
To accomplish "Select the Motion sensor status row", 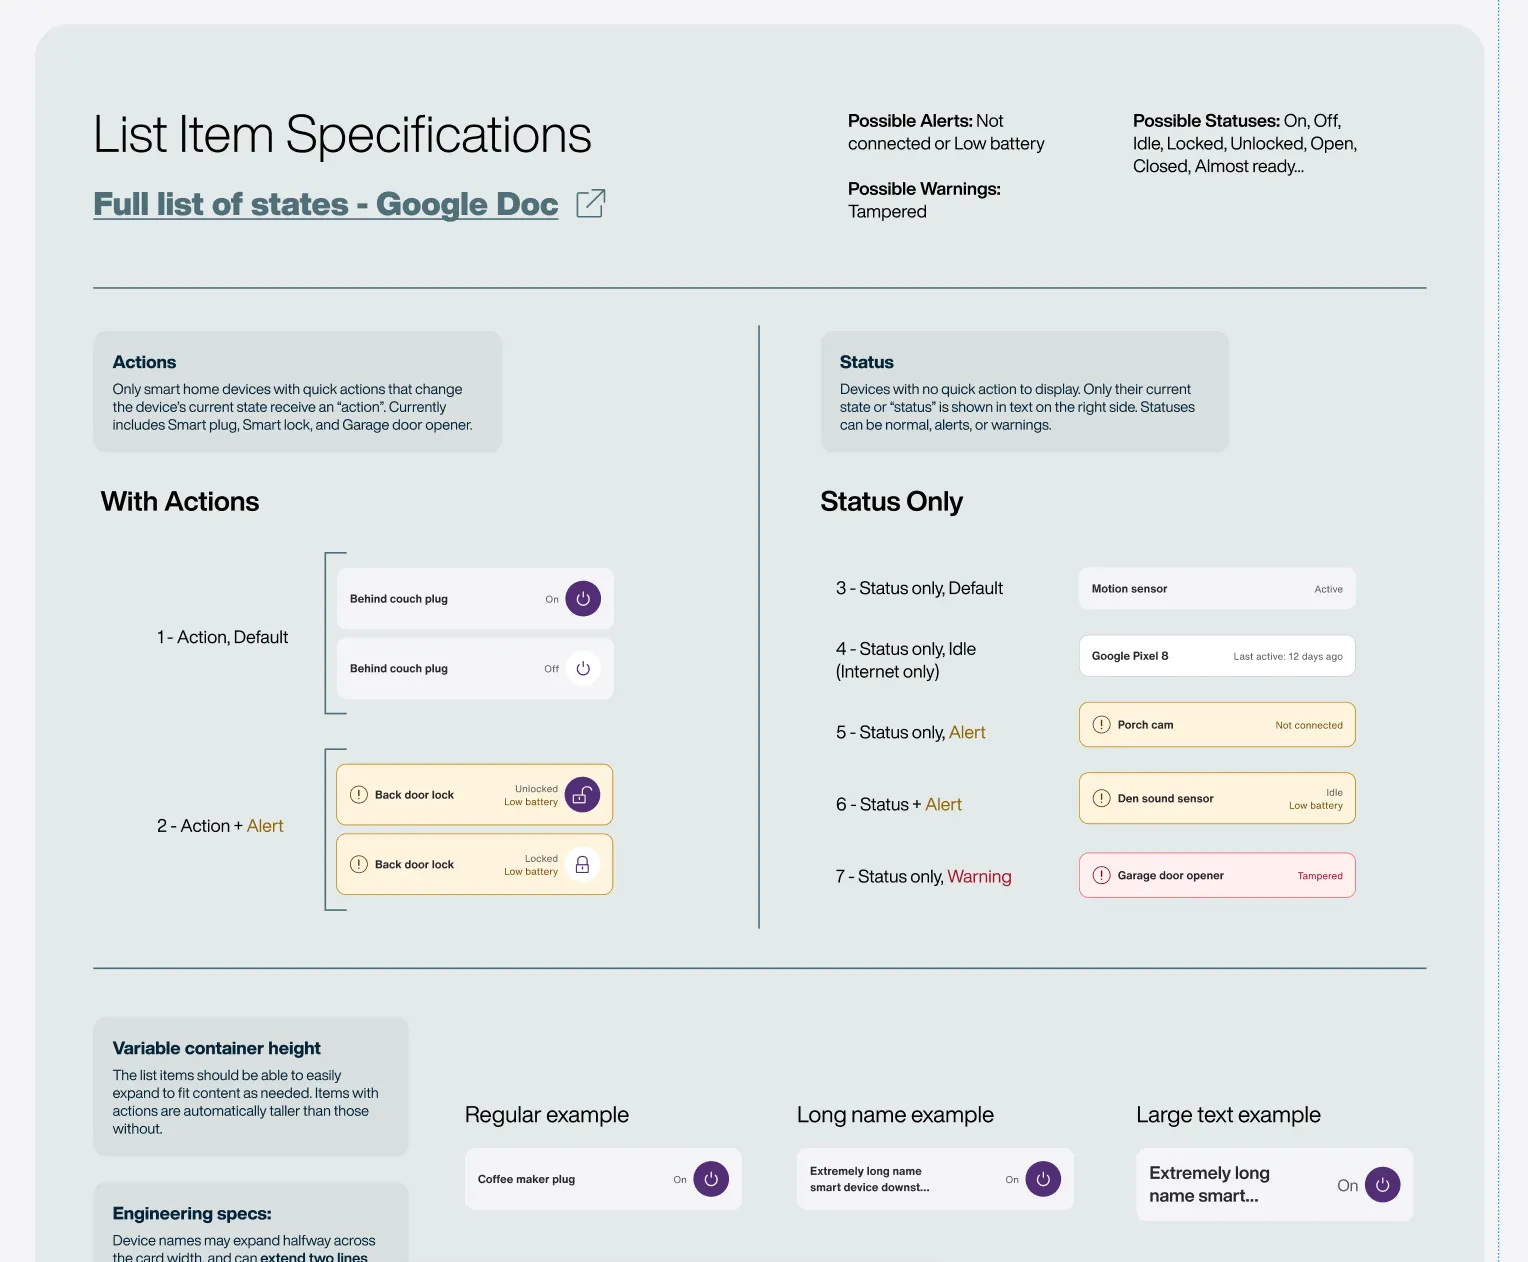I will (x=1216, y=588).
